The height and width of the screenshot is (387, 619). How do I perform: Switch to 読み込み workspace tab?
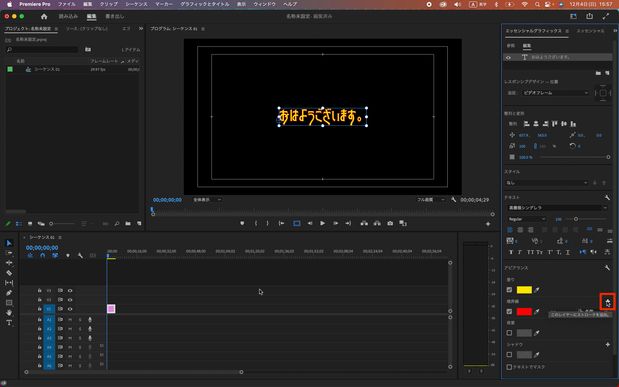68,16
